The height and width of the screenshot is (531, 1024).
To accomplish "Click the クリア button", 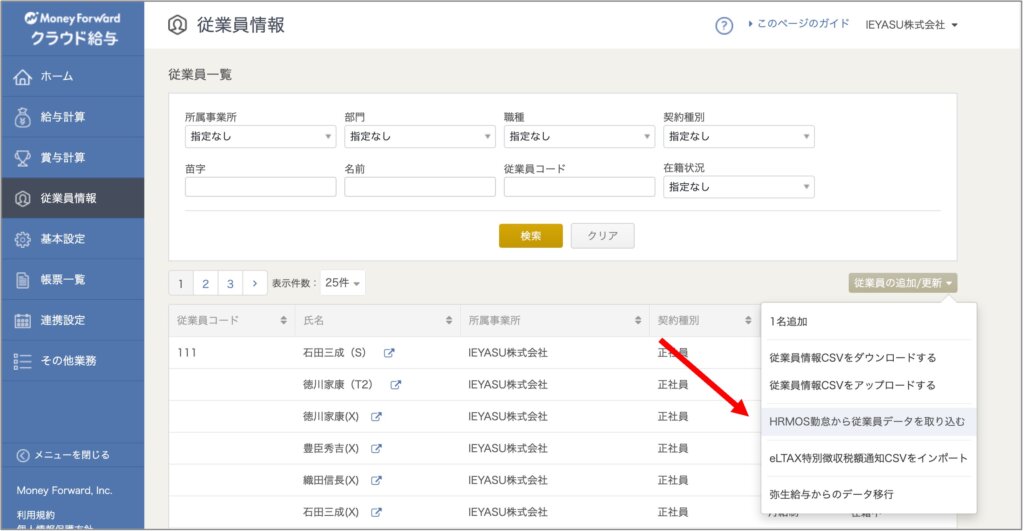I will 602,236.
